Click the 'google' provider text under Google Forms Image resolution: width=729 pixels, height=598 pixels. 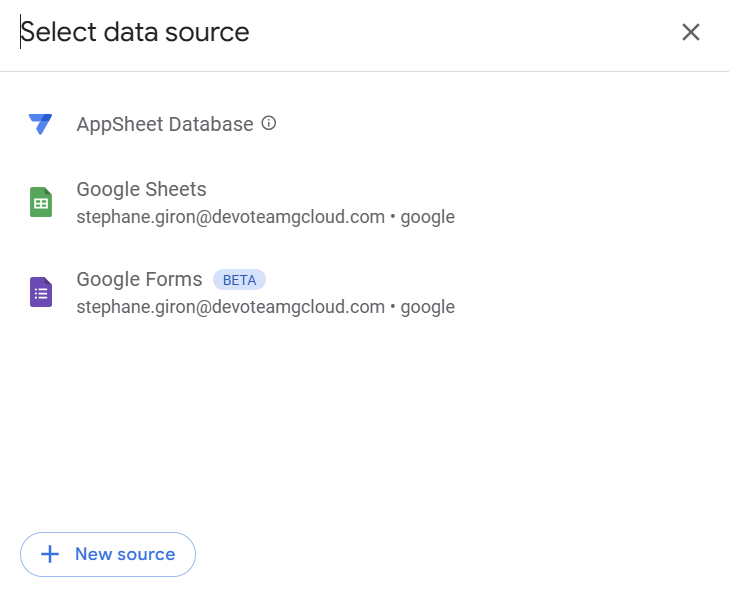coord(428,308)
